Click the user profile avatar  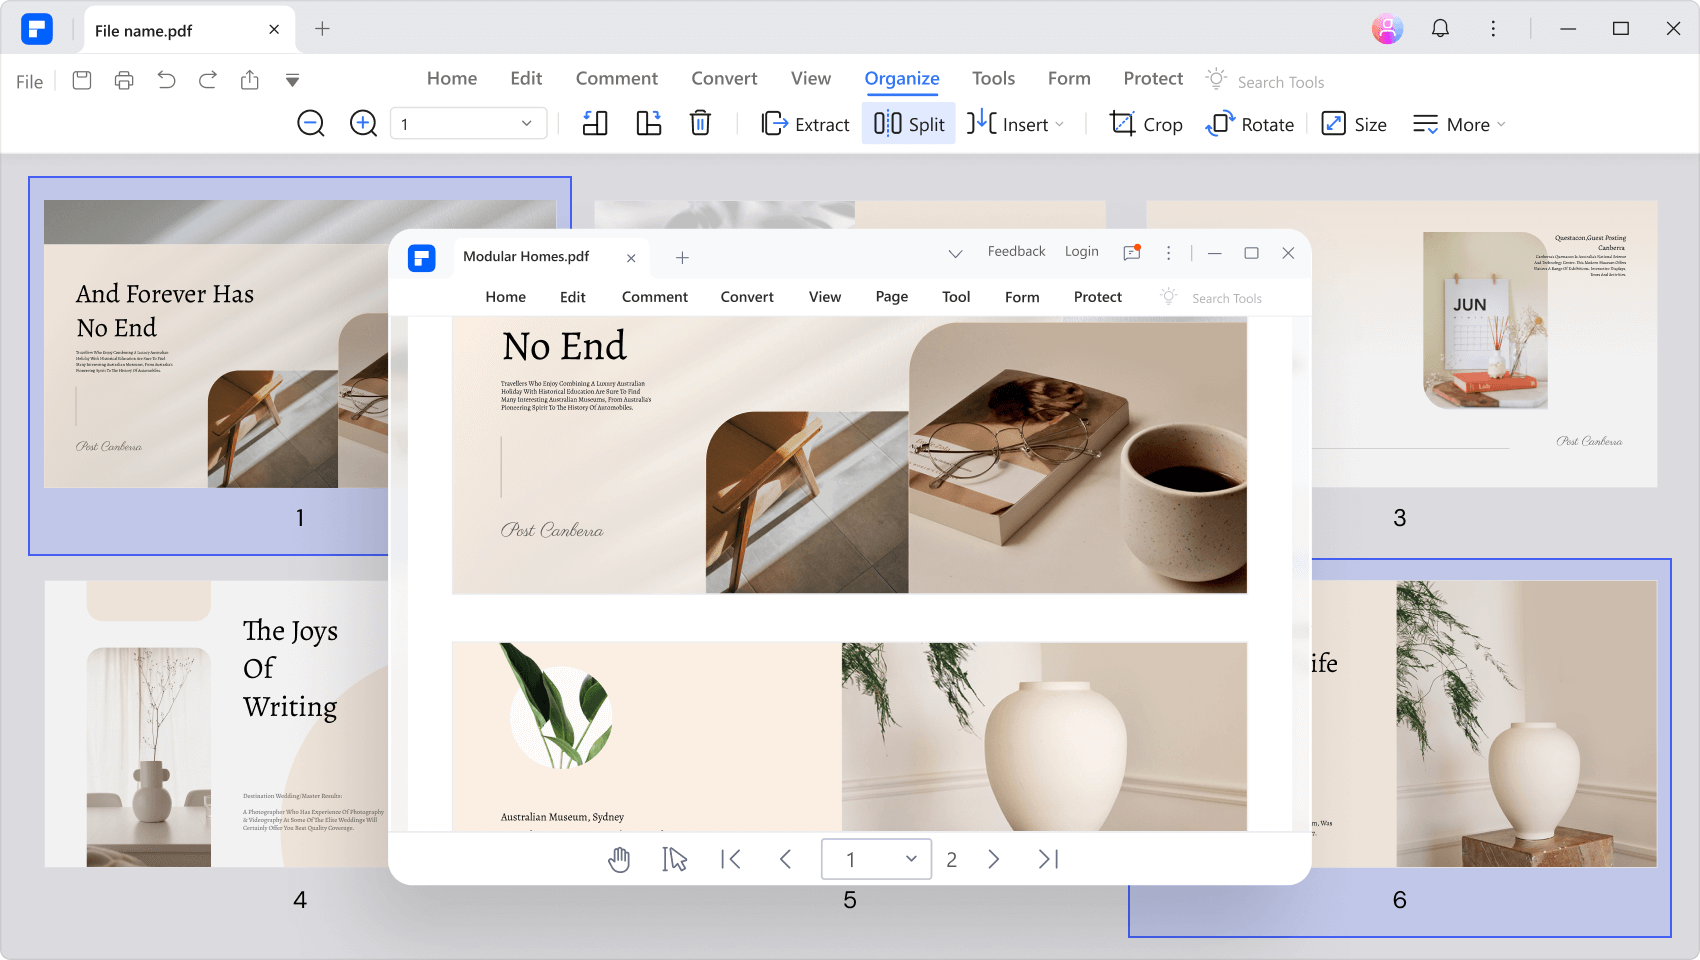pos(1387,29)
